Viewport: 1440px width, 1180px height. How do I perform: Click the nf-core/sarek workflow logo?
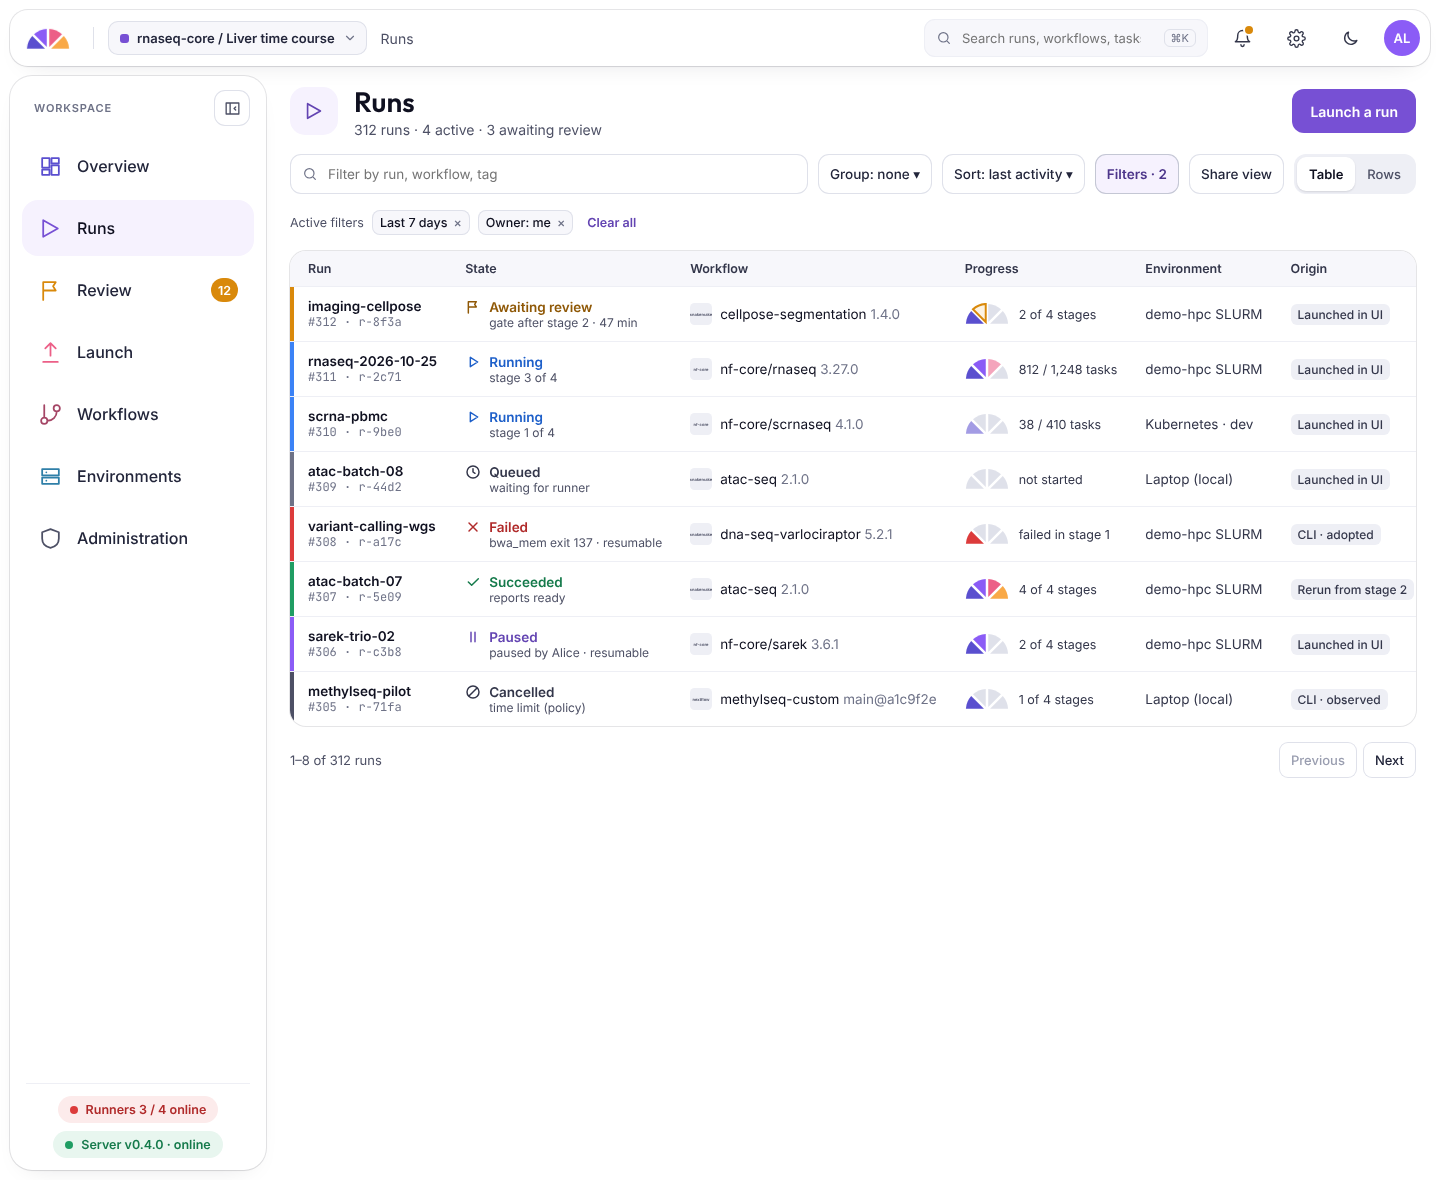(701, 644)
